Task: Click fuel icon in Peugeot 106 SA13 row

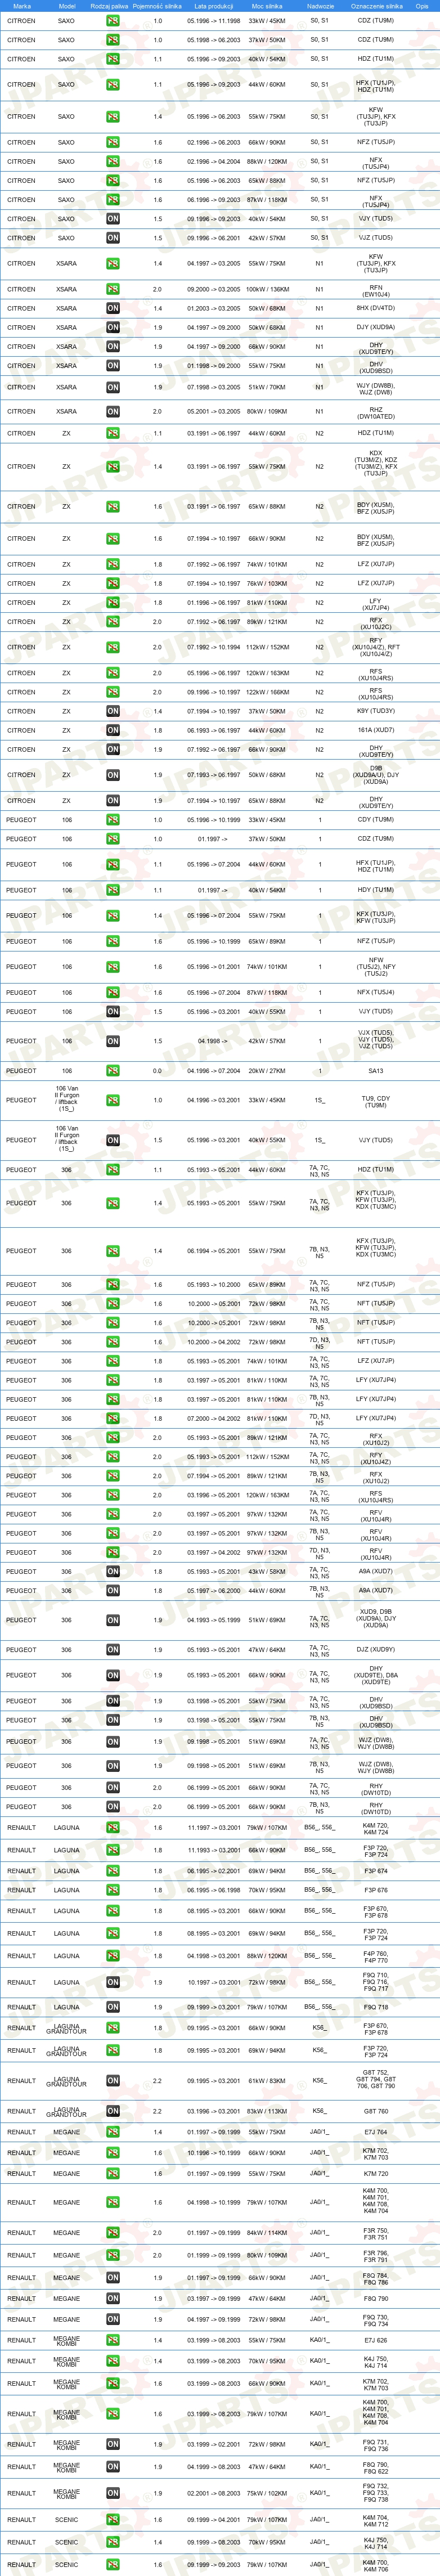Action: coord(113,1071)
